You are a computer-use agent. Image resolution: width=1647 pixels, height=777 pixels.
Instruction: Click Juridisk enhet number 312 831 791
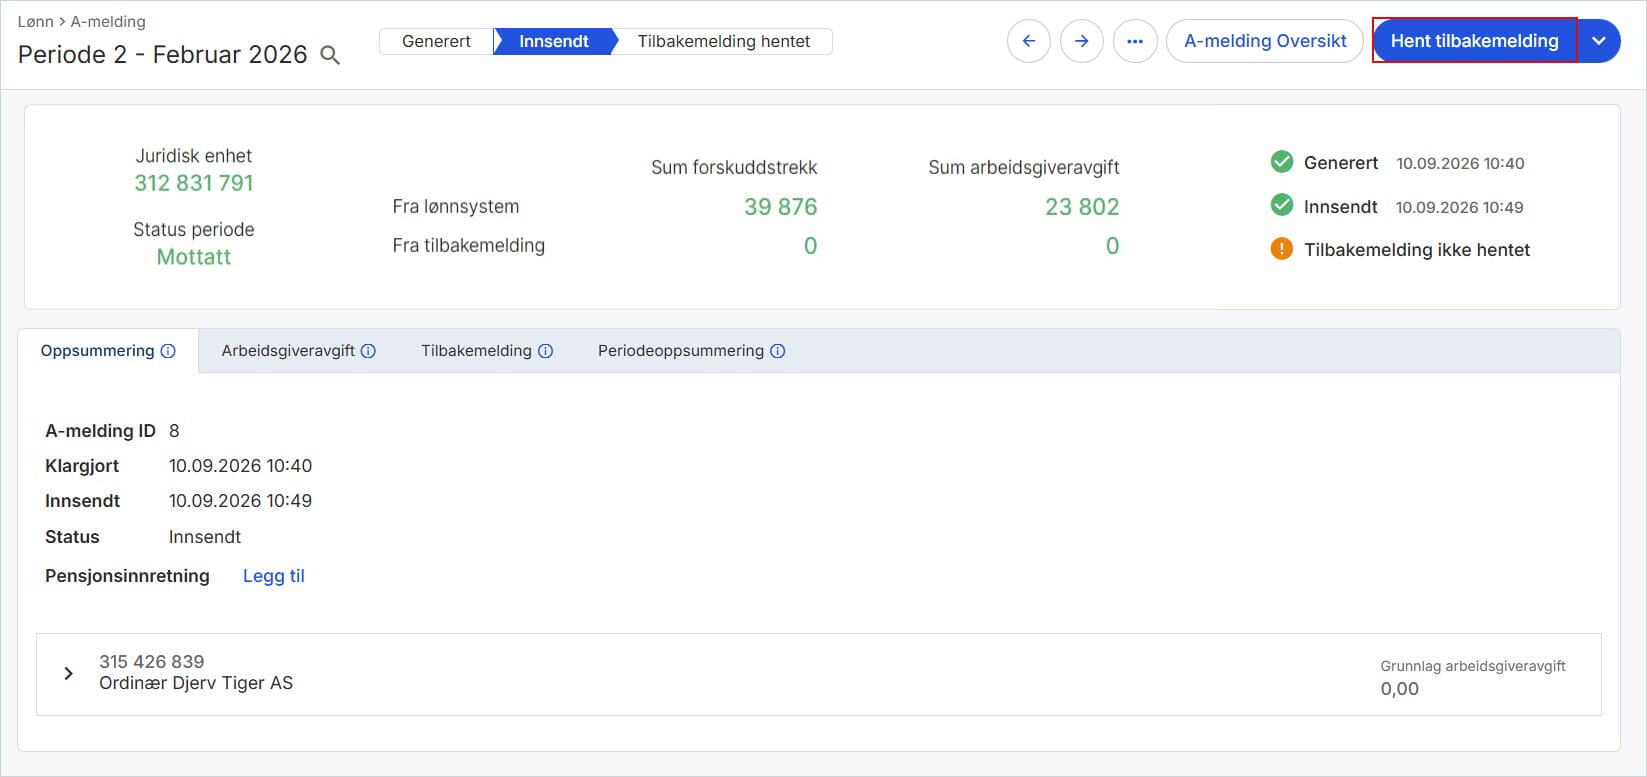pos(194,183)
